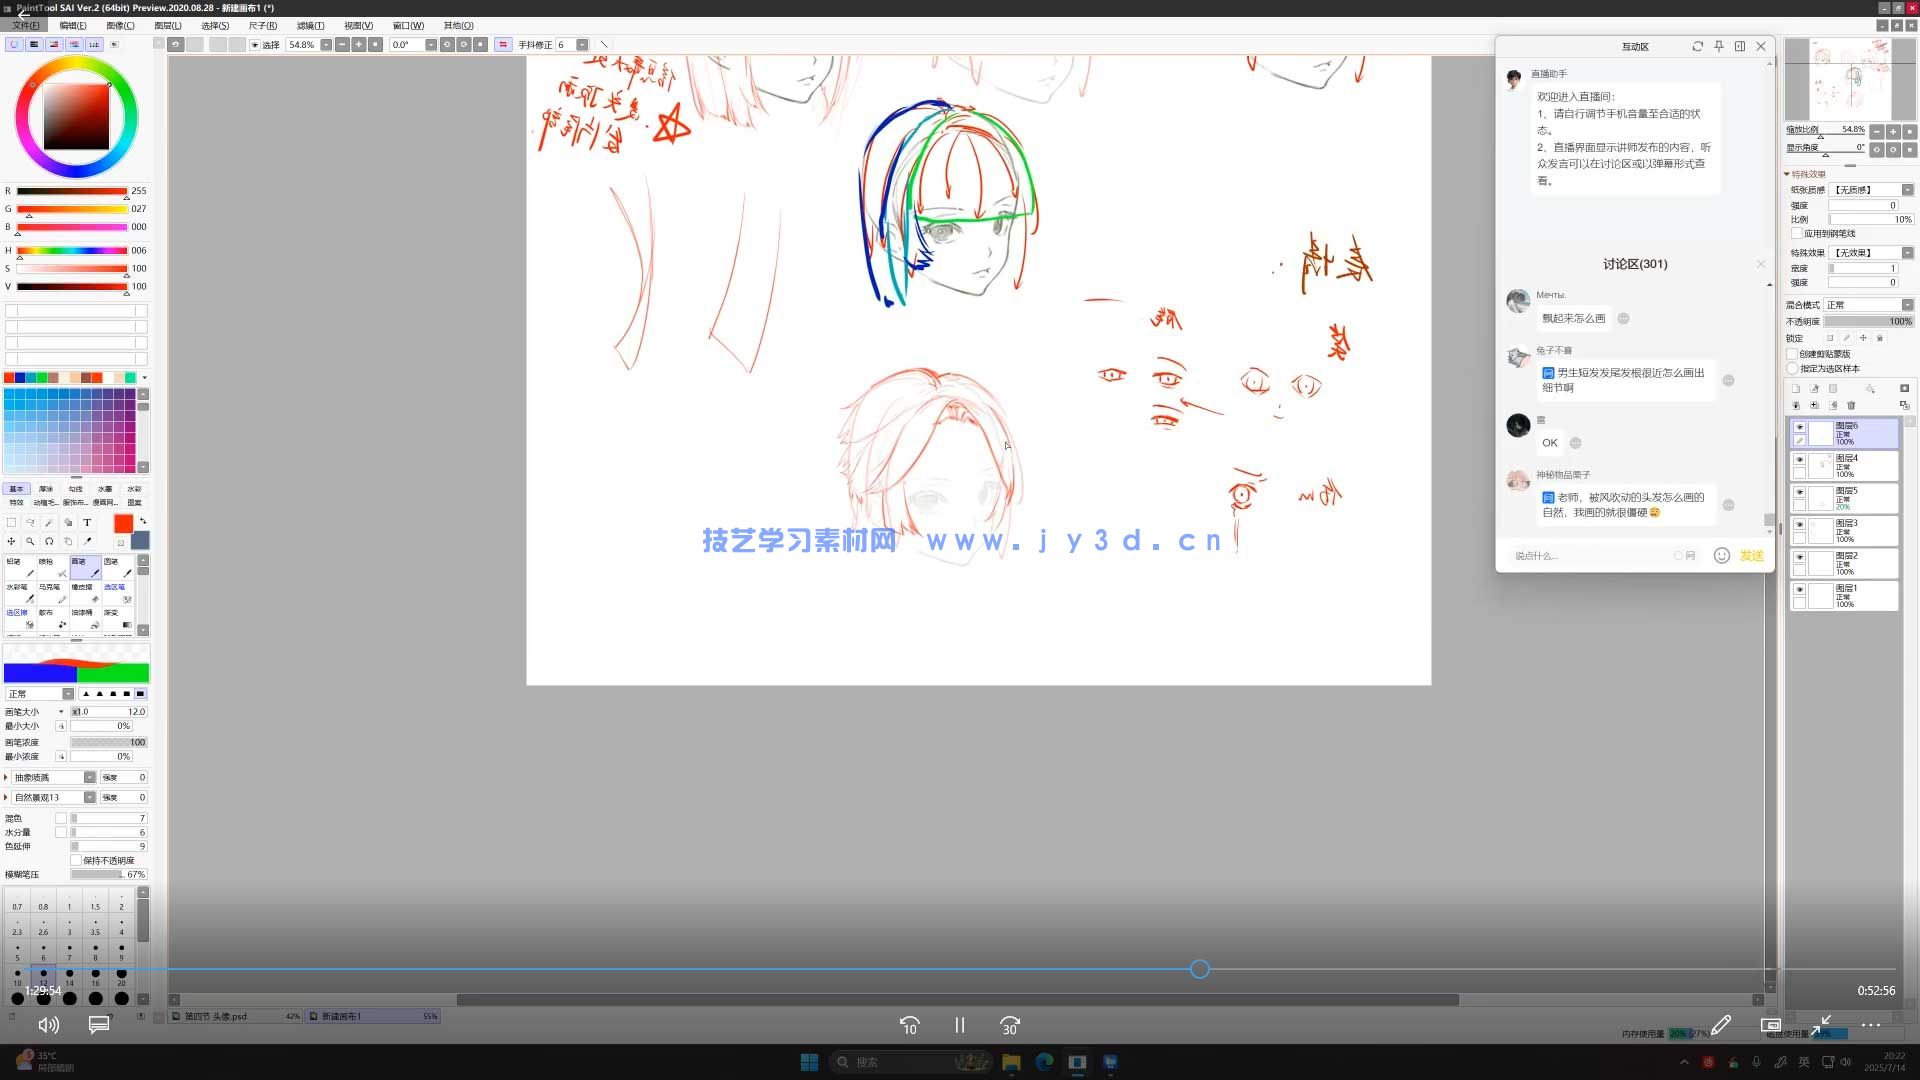Click the horizontal flip view icon
1920x1080 pixels.
coord(503,45)
